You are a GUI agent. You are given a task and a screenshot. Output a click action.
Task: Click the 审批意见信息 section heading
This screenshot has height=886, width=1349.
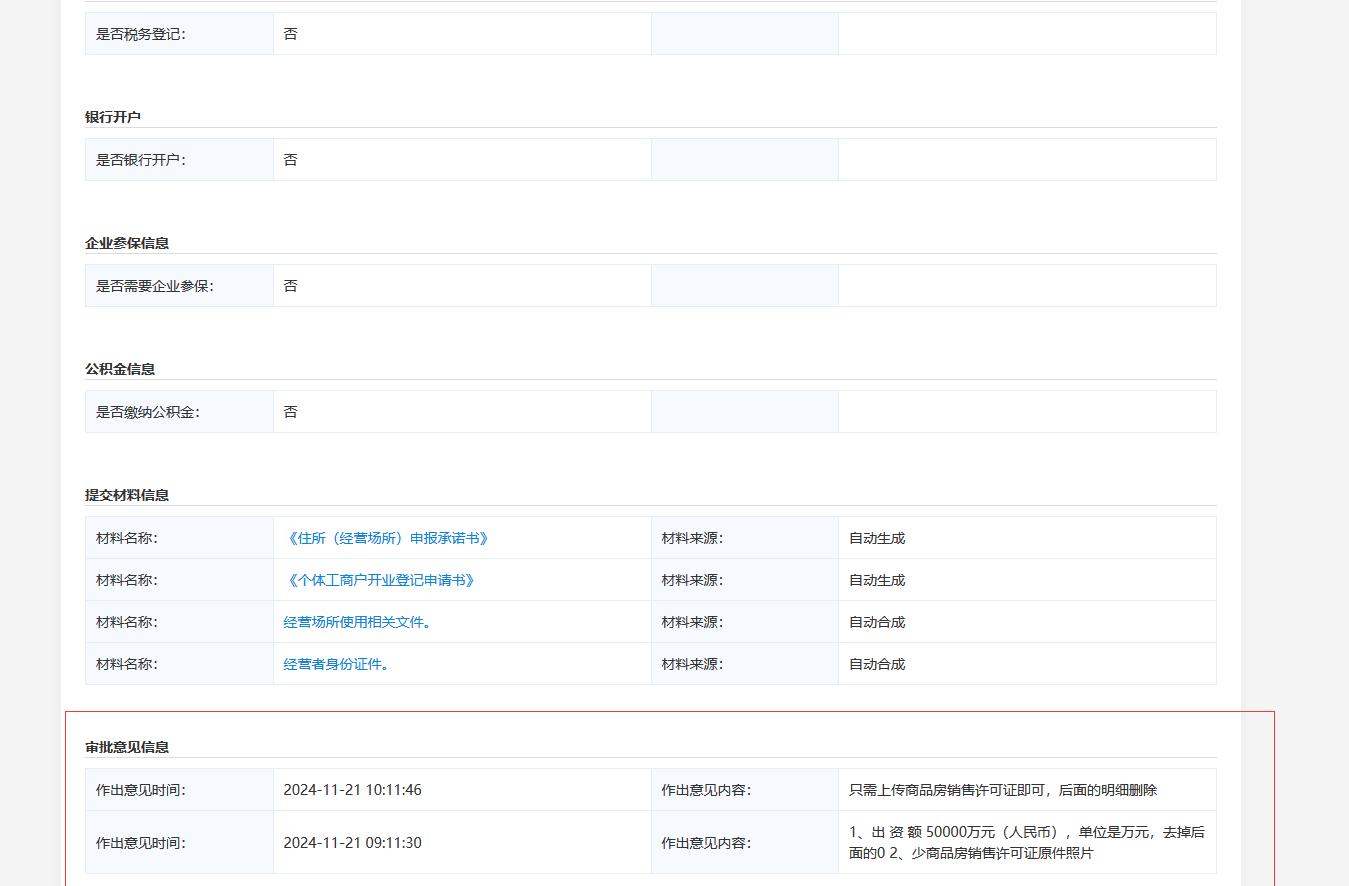(x=127, y=747)
